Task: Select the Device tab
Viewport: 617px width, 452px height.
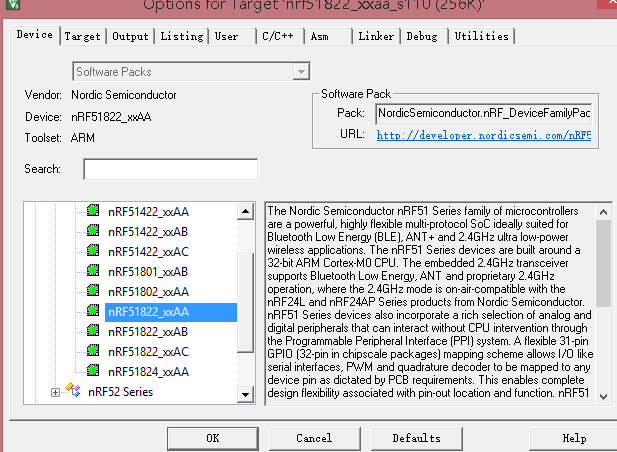Action: 35,35
